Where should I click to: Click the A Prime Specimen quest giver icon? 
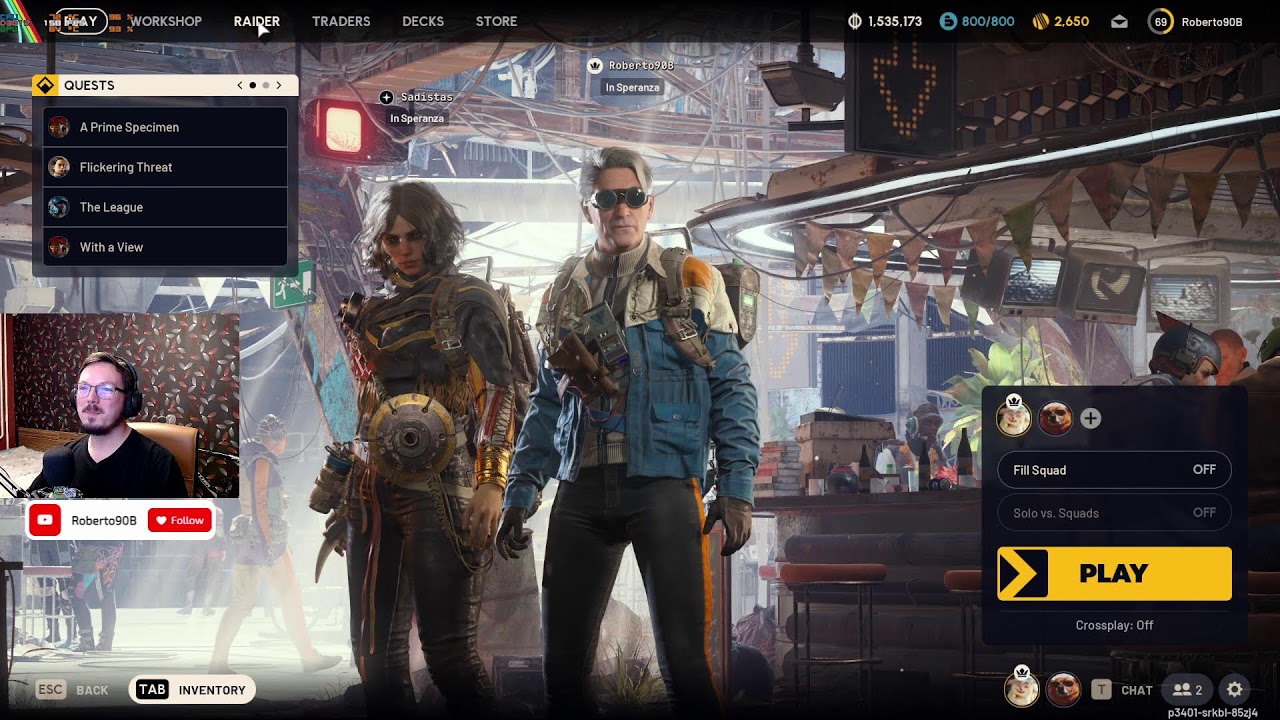coord(59,127)
